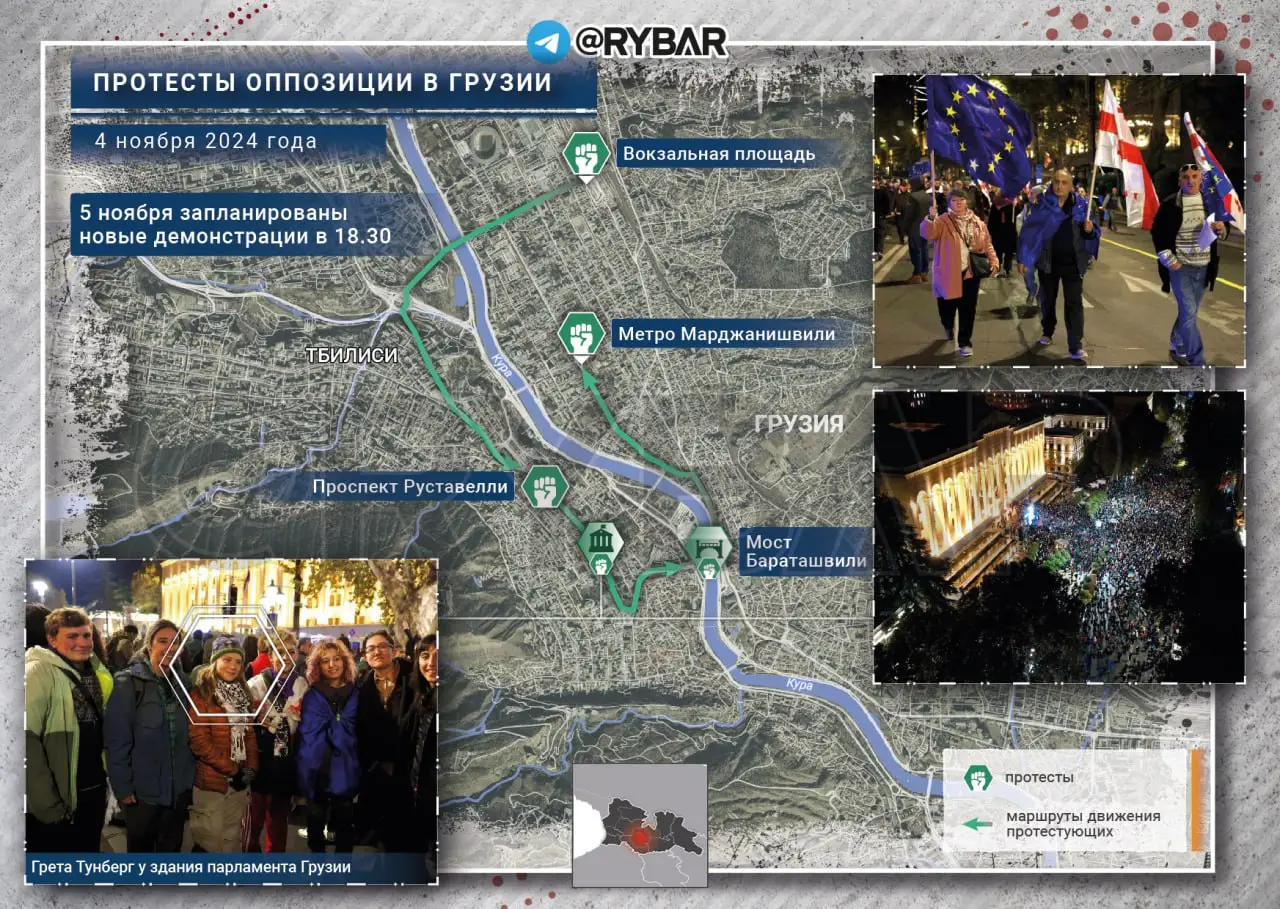The height and width of the screenshot is (909, 1280).
Task: Click the Проспект Руставели label
Action: point(412,488)
